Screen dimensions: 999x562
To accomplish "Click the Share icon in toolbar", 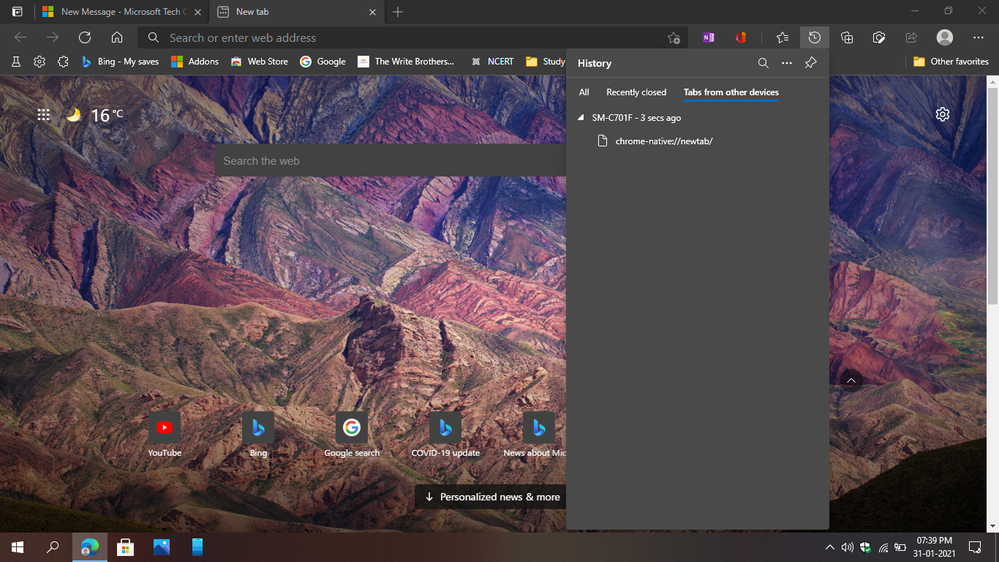I will click(911, 38).
